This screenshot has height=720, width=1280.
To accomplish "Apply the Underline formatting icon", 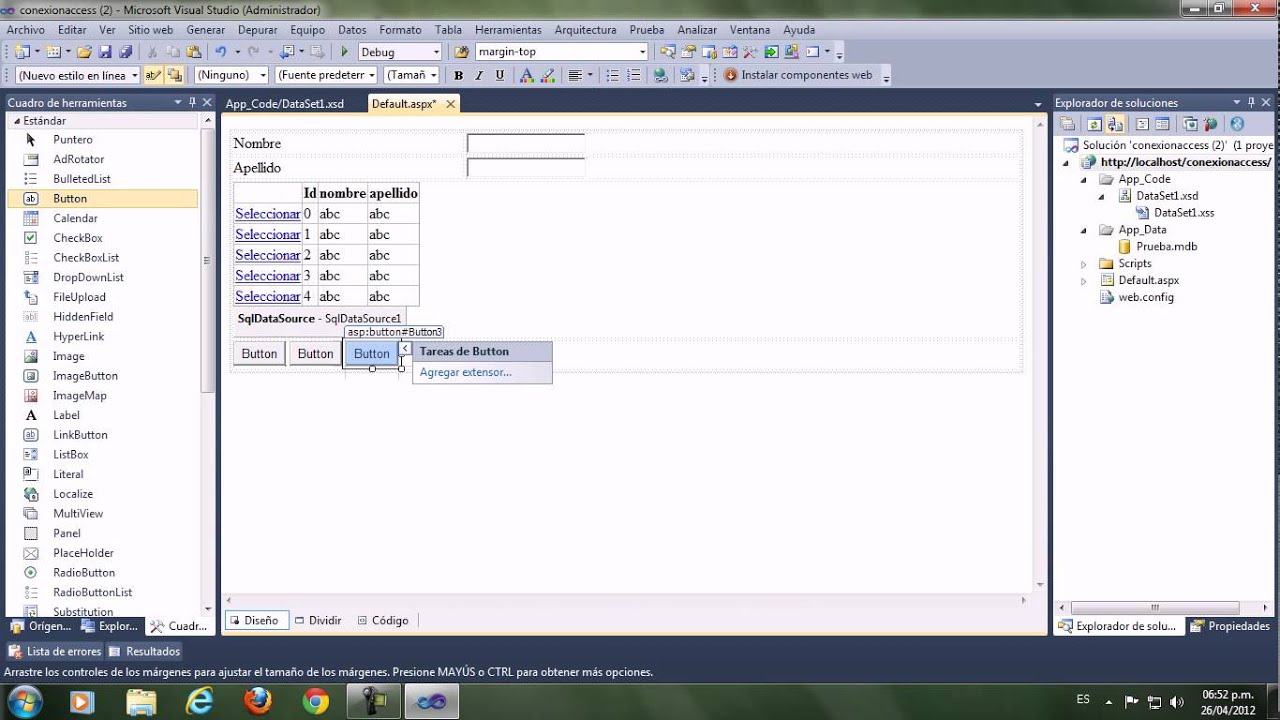I will 500,75.
